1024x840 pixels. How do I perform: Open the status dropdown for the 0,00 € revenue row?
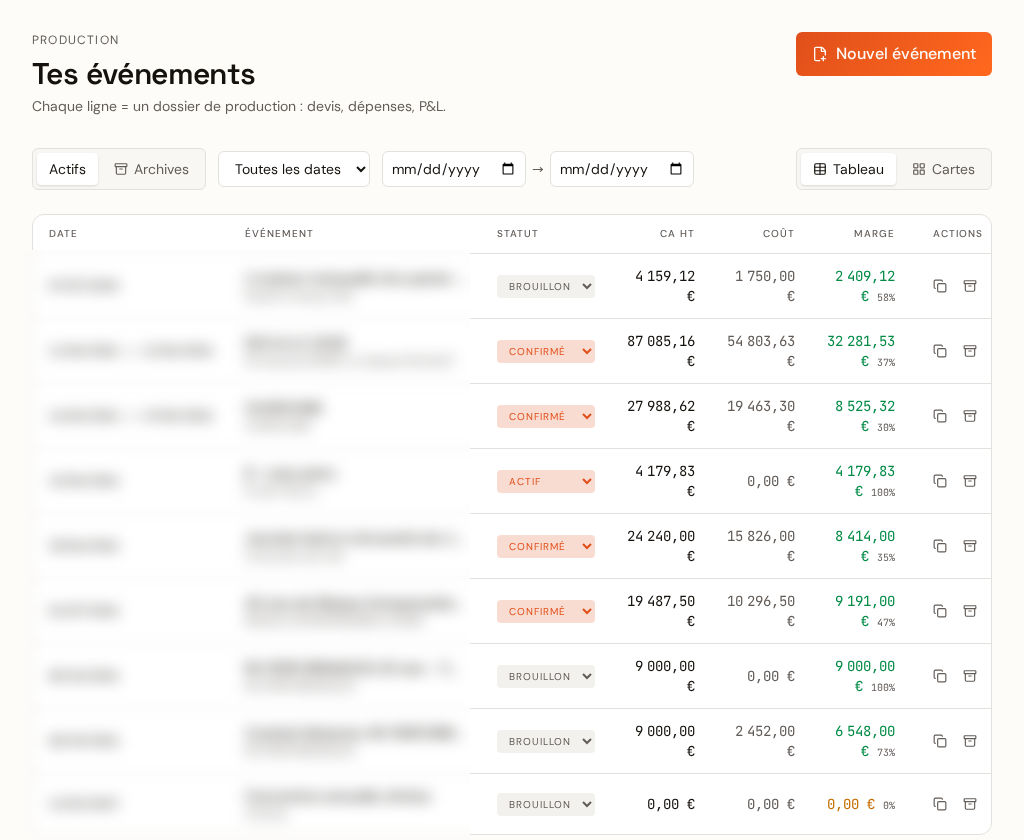(x=545, y=804)
